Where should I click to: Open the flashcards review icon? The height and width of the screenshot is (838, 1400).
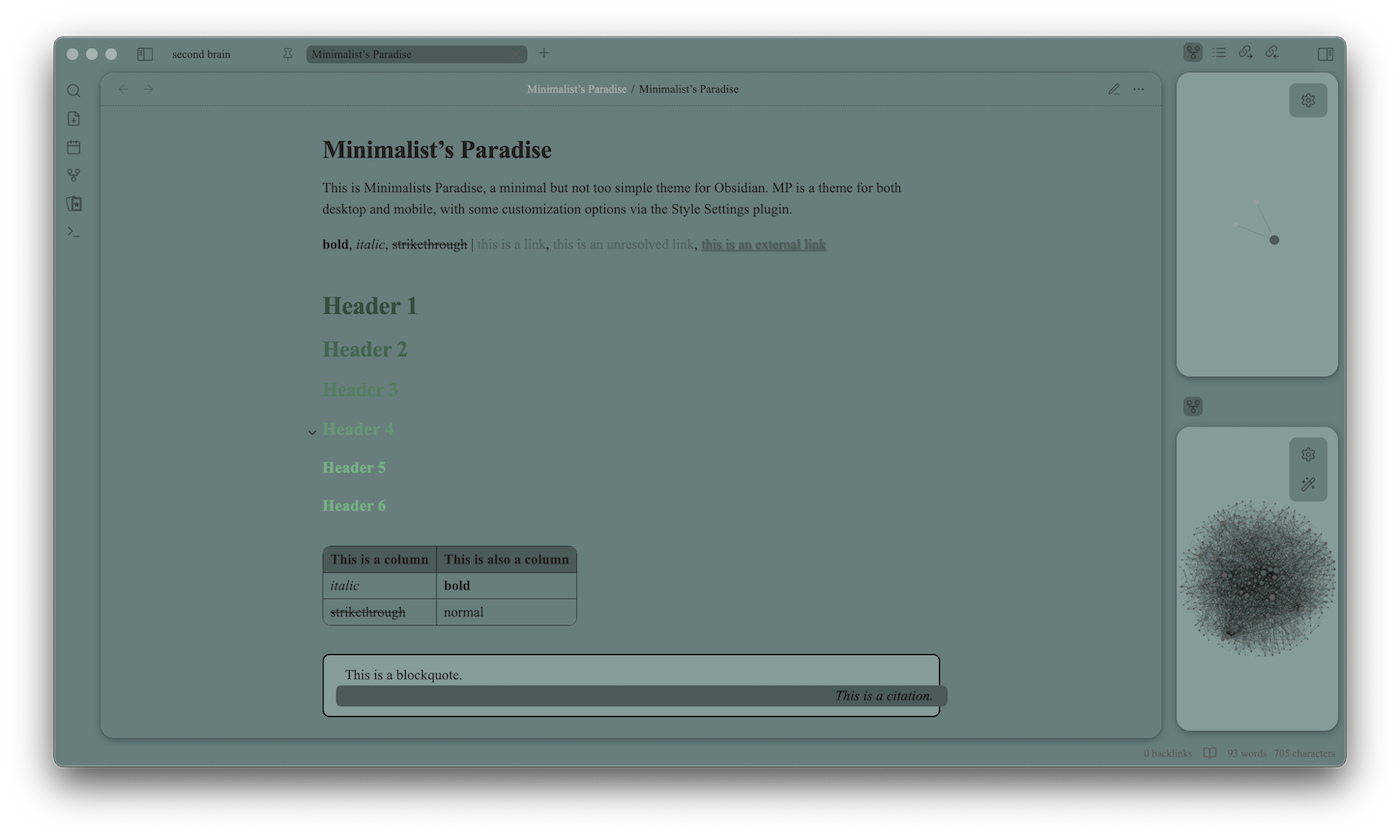(x=73, y=203)
